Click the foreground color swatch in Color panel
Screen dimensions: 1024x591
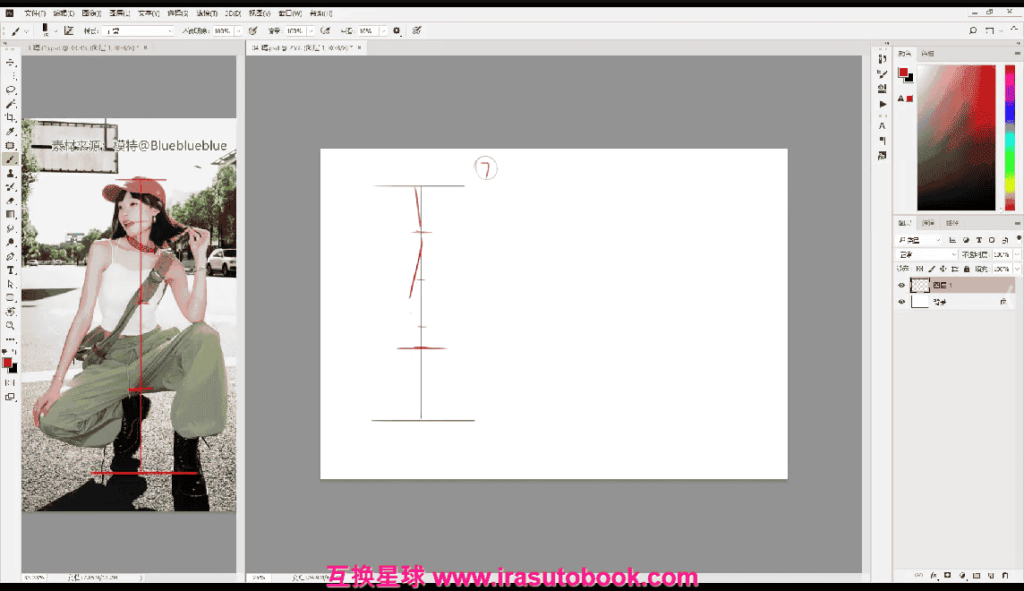click(903, 72)
